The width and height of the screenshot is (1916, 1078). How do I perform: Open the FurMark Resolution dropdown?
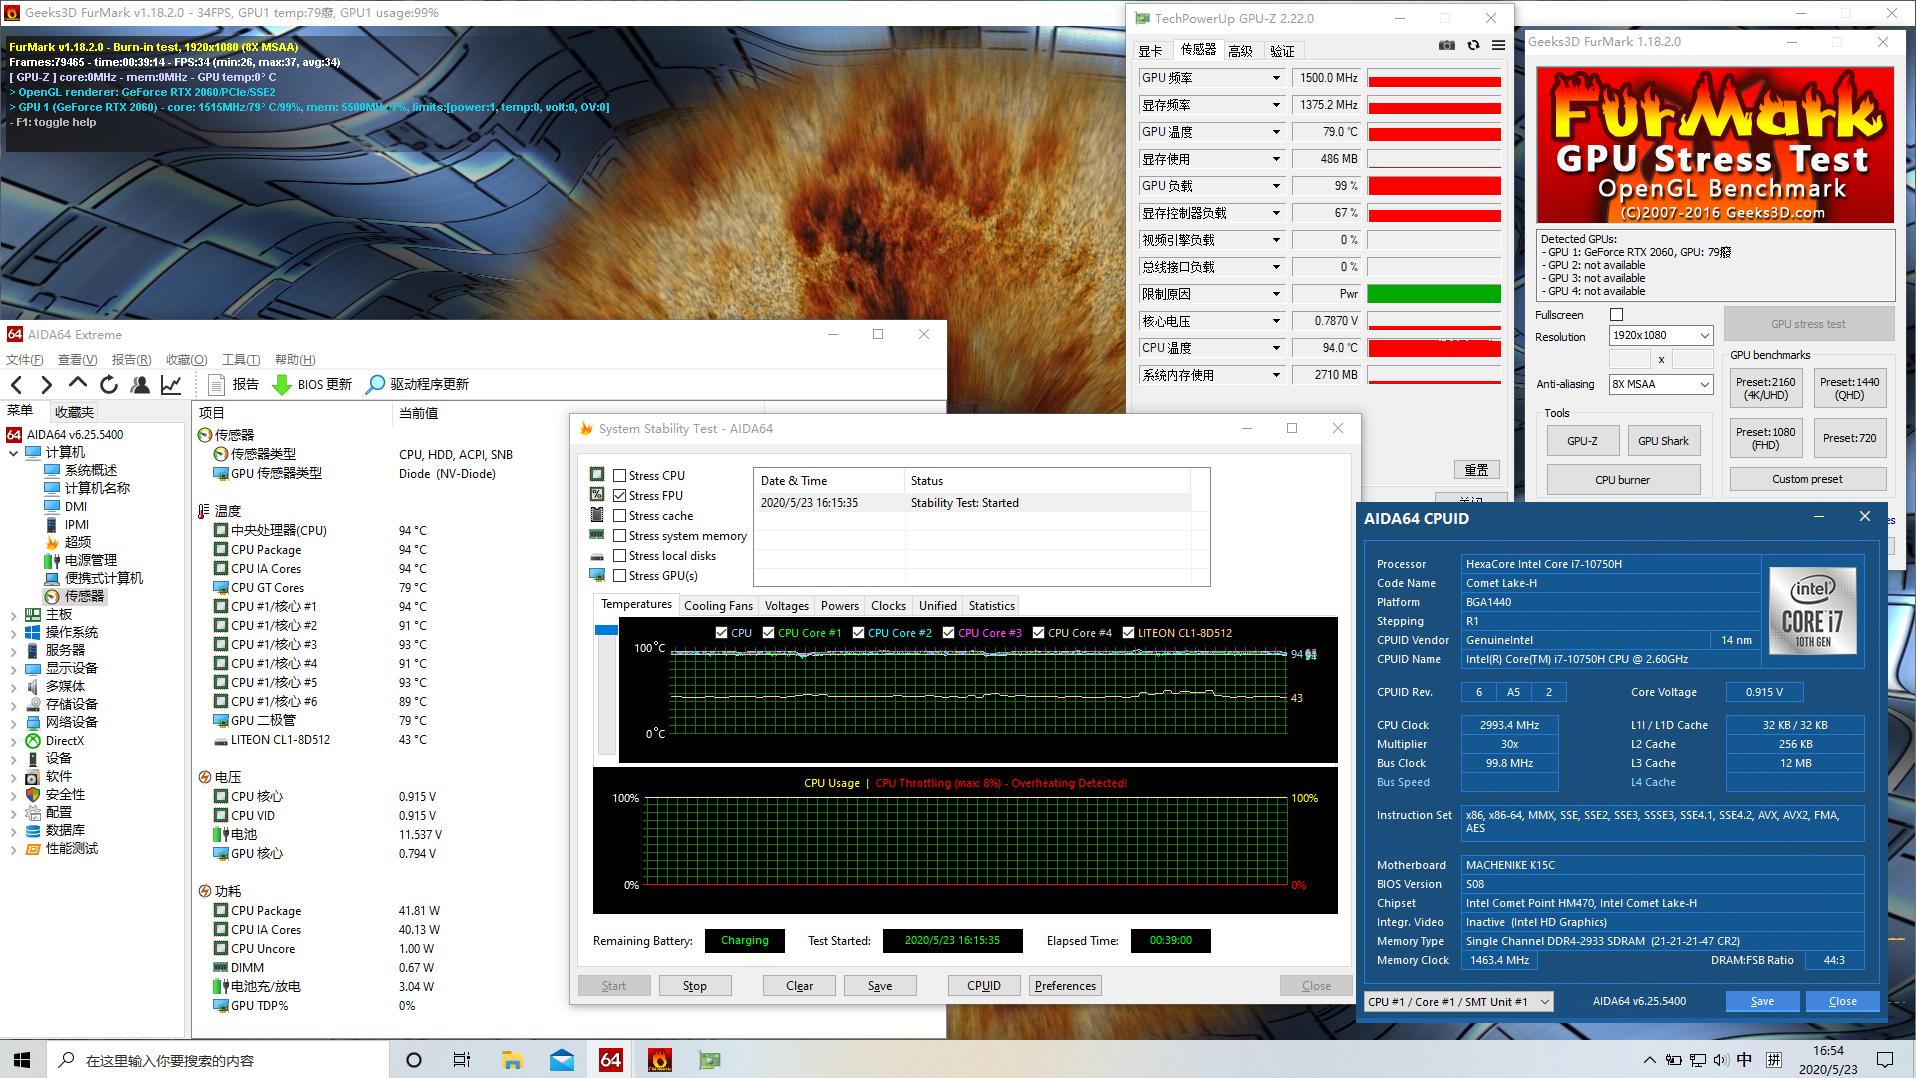click(x=1660, y=336)
